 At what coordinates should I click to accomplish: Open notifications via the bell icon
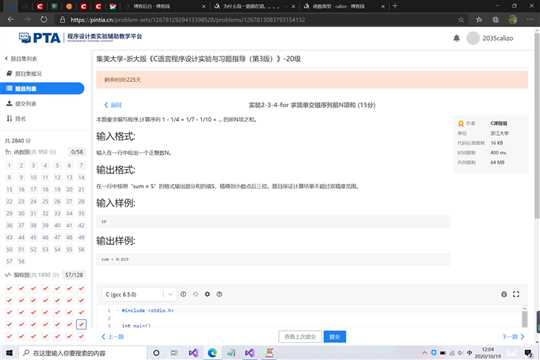coord(456,38)
